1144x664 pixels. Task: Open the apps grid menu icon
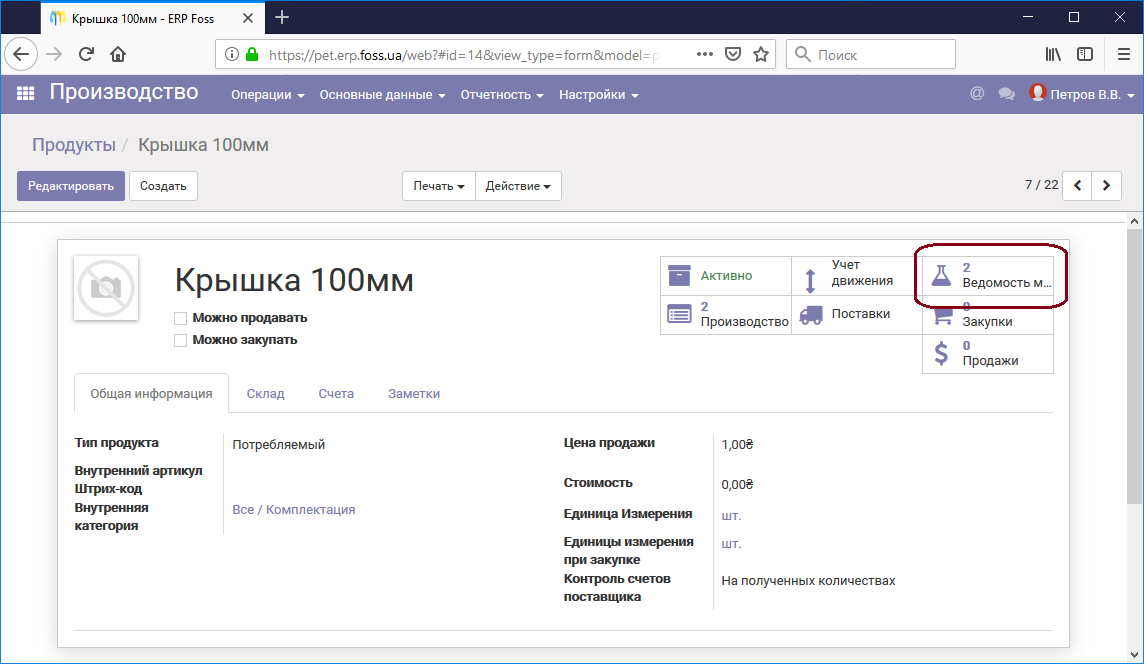(x=26, y=93)
